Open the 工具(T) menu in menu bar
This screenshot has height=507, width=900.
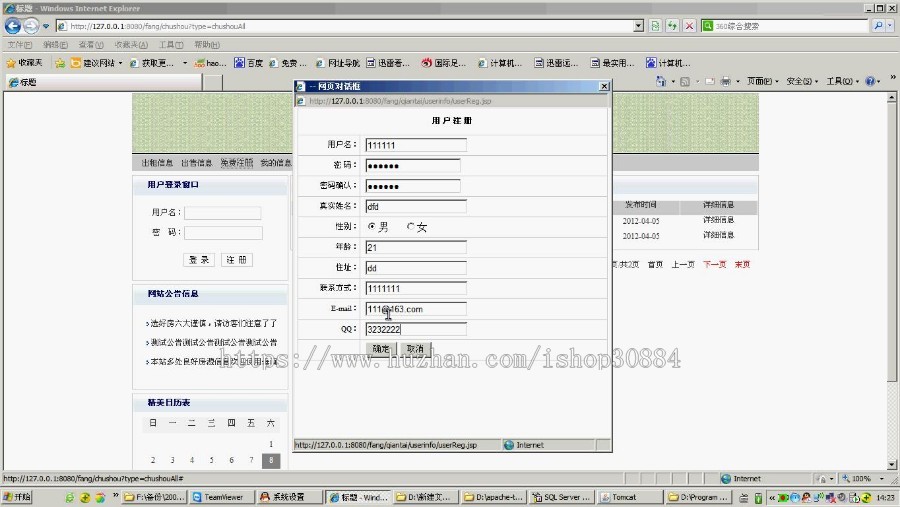171,45
